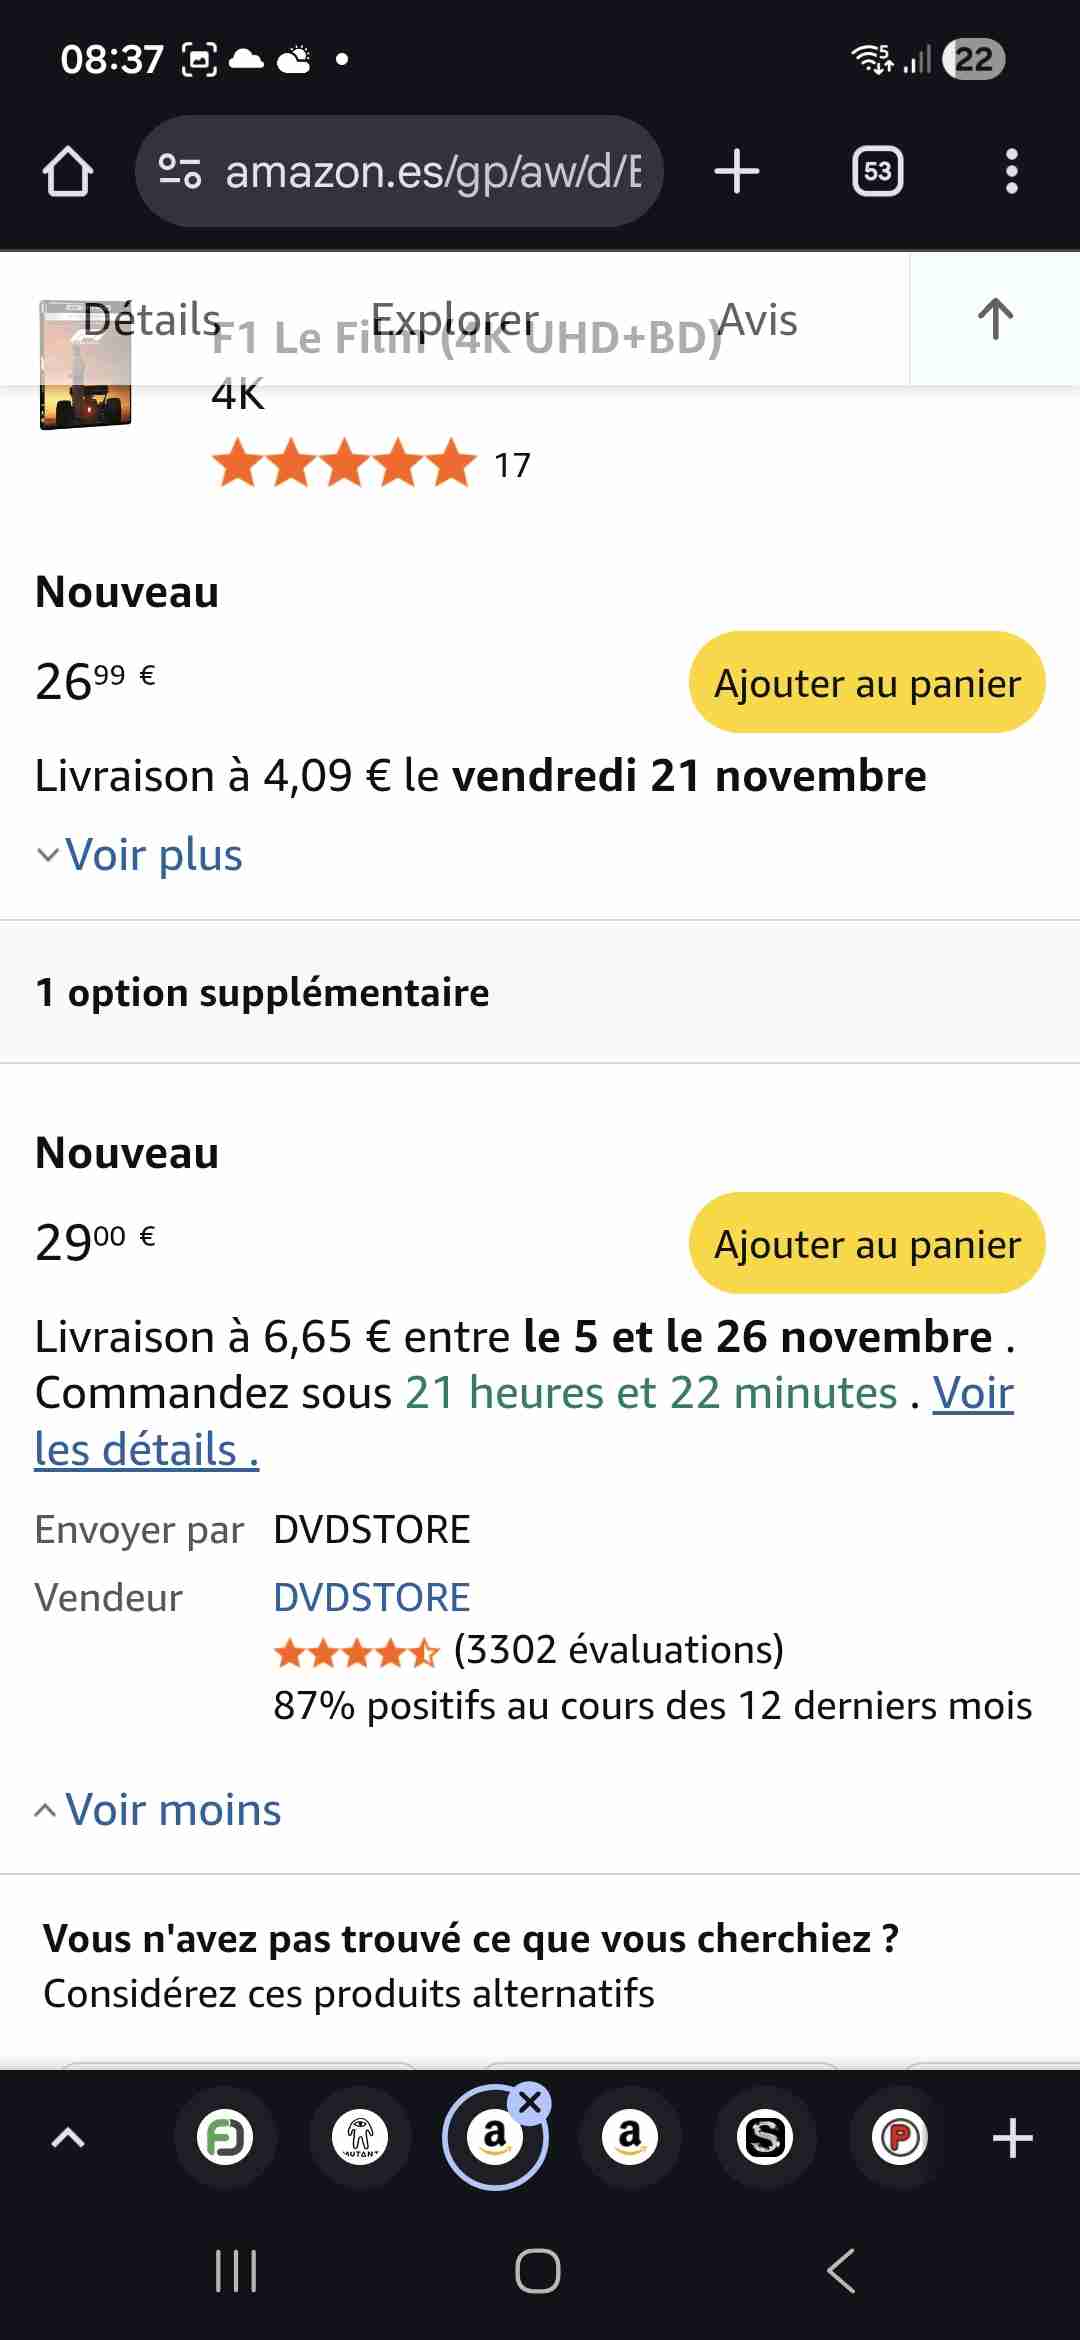The height and width of the screenshot is (2340, 1080).
Task: Tap the amazon.es address bar
Action: pos(432,171)
